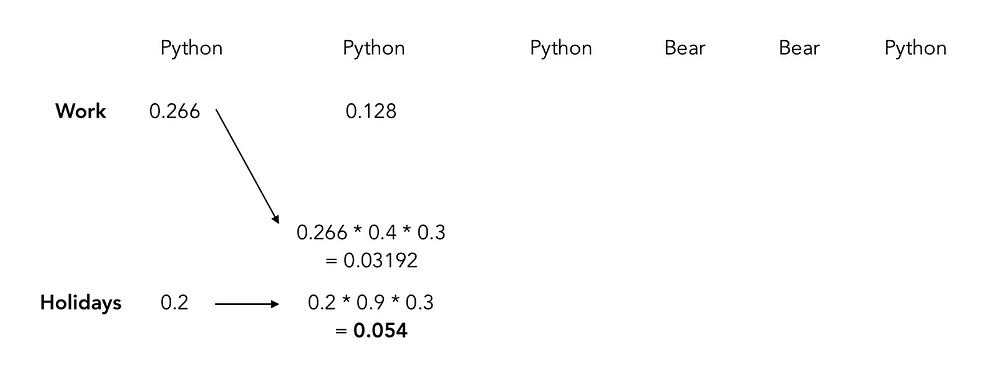Click the last Python column header
The height and width of the screenshot is (373, 1000).
click(915, 48)
